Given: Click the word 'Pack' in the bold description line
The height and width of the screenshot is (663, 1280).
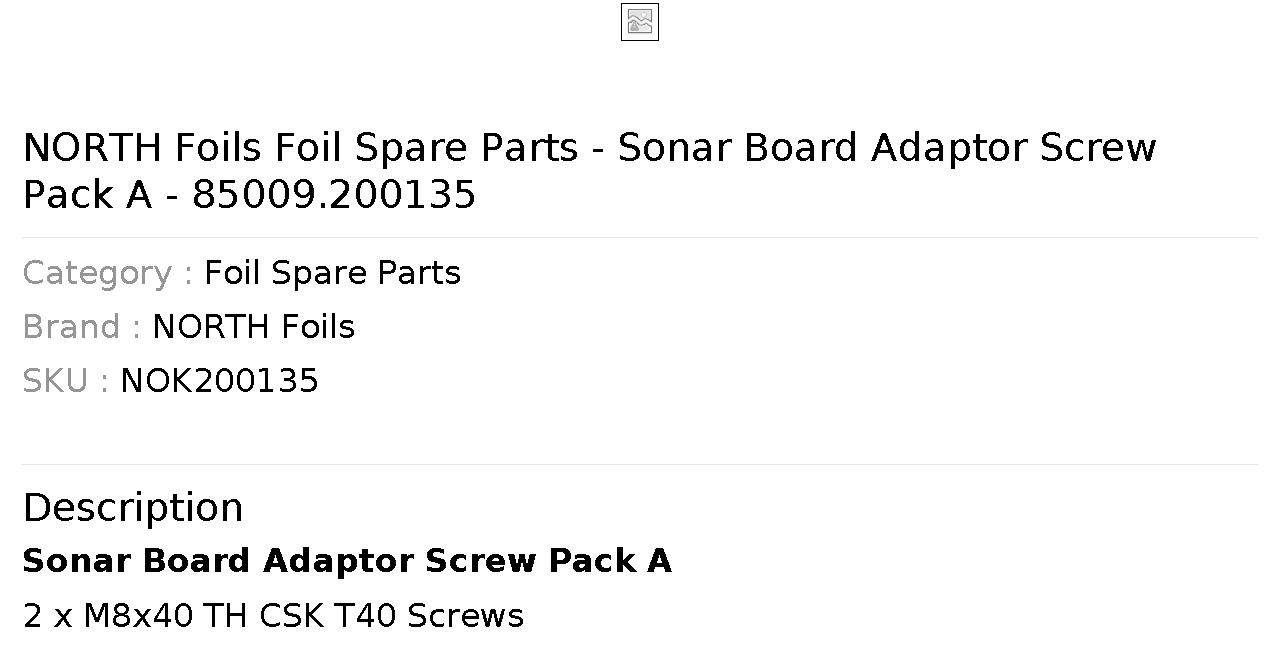Looking at the screenshot, I should click(x=592, y=561).
